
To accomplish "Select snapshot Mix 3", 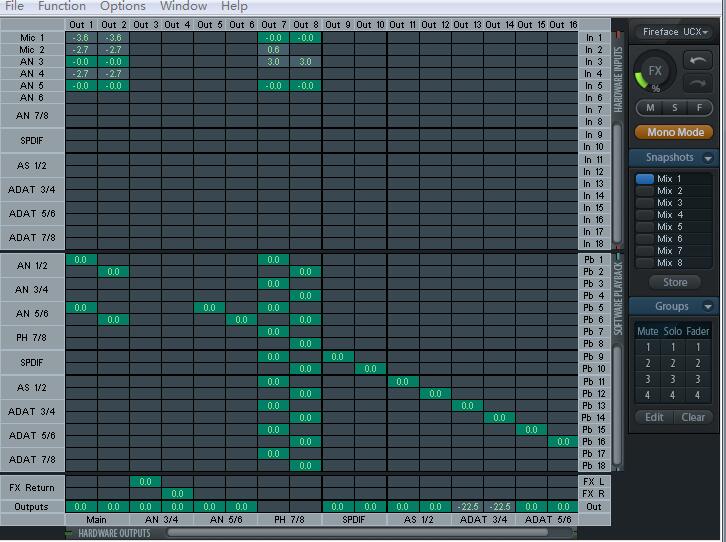I will click(x=674, y=203).
